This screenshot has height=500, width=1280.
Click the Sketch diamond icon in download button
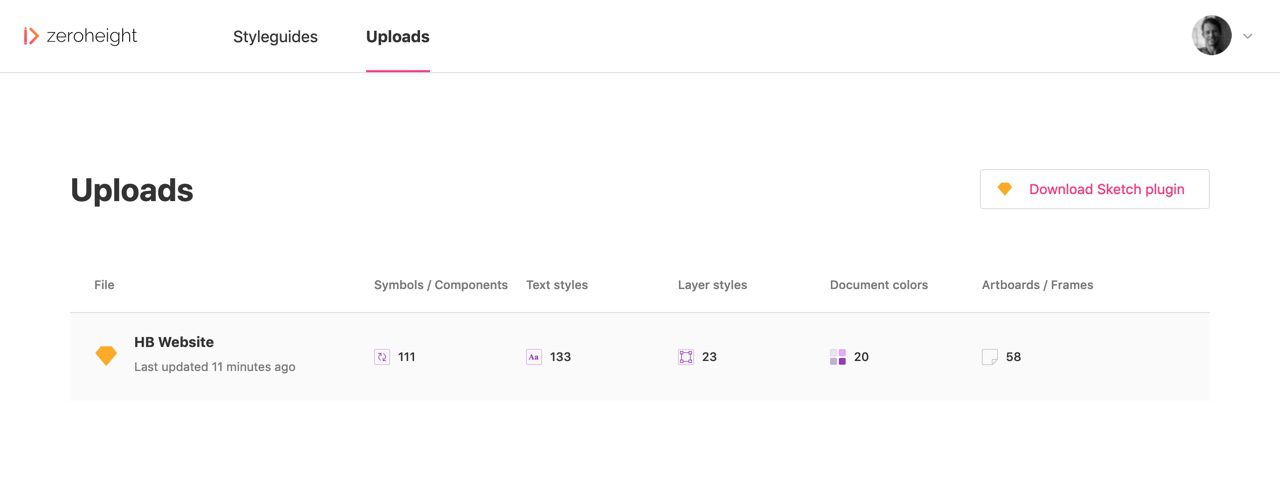tap(1005, 189)
